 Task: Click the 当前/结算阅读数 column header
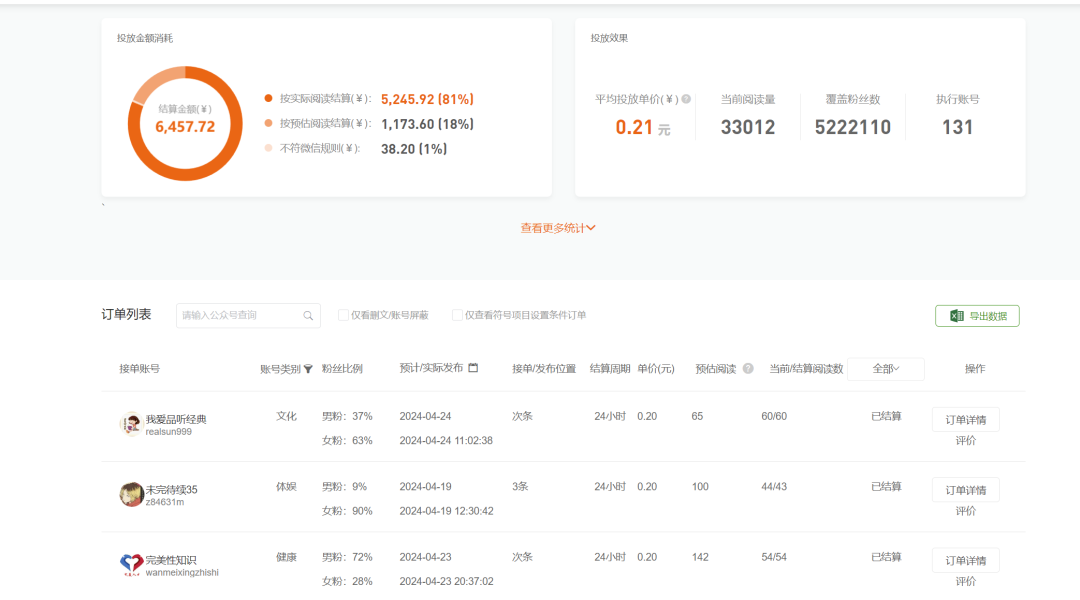806,369
